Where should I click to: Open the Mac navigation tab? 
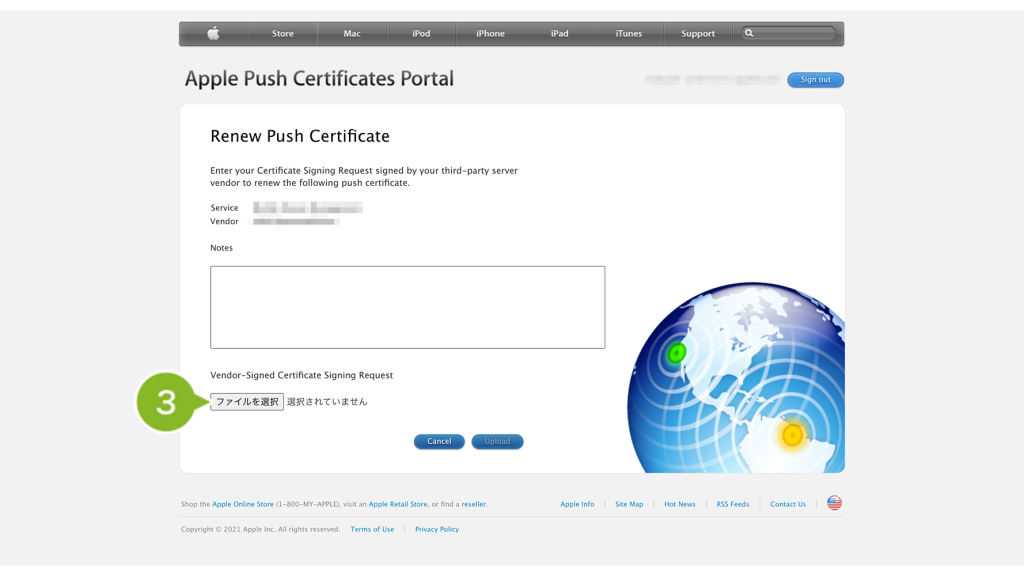(x=352, y=34)
